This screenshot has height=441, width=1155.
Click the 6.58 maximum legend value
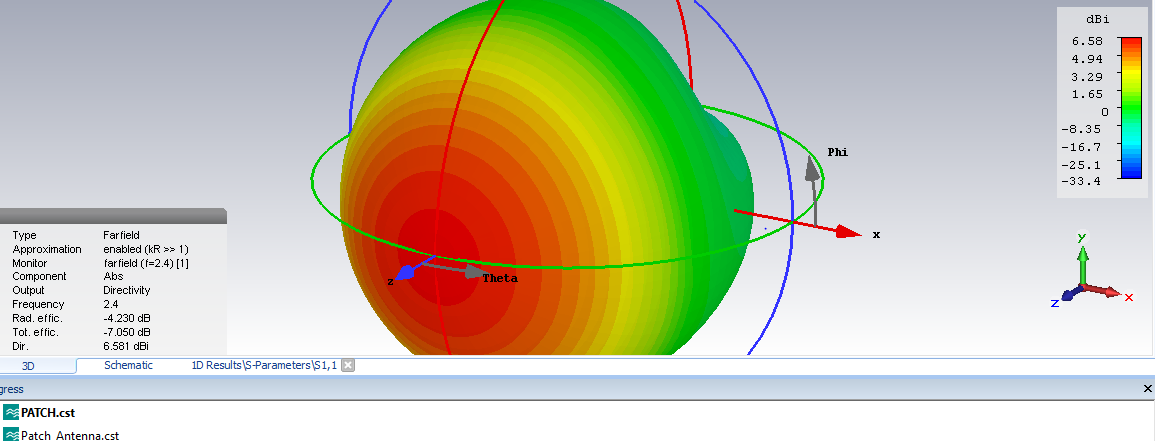coord(1087,41)
